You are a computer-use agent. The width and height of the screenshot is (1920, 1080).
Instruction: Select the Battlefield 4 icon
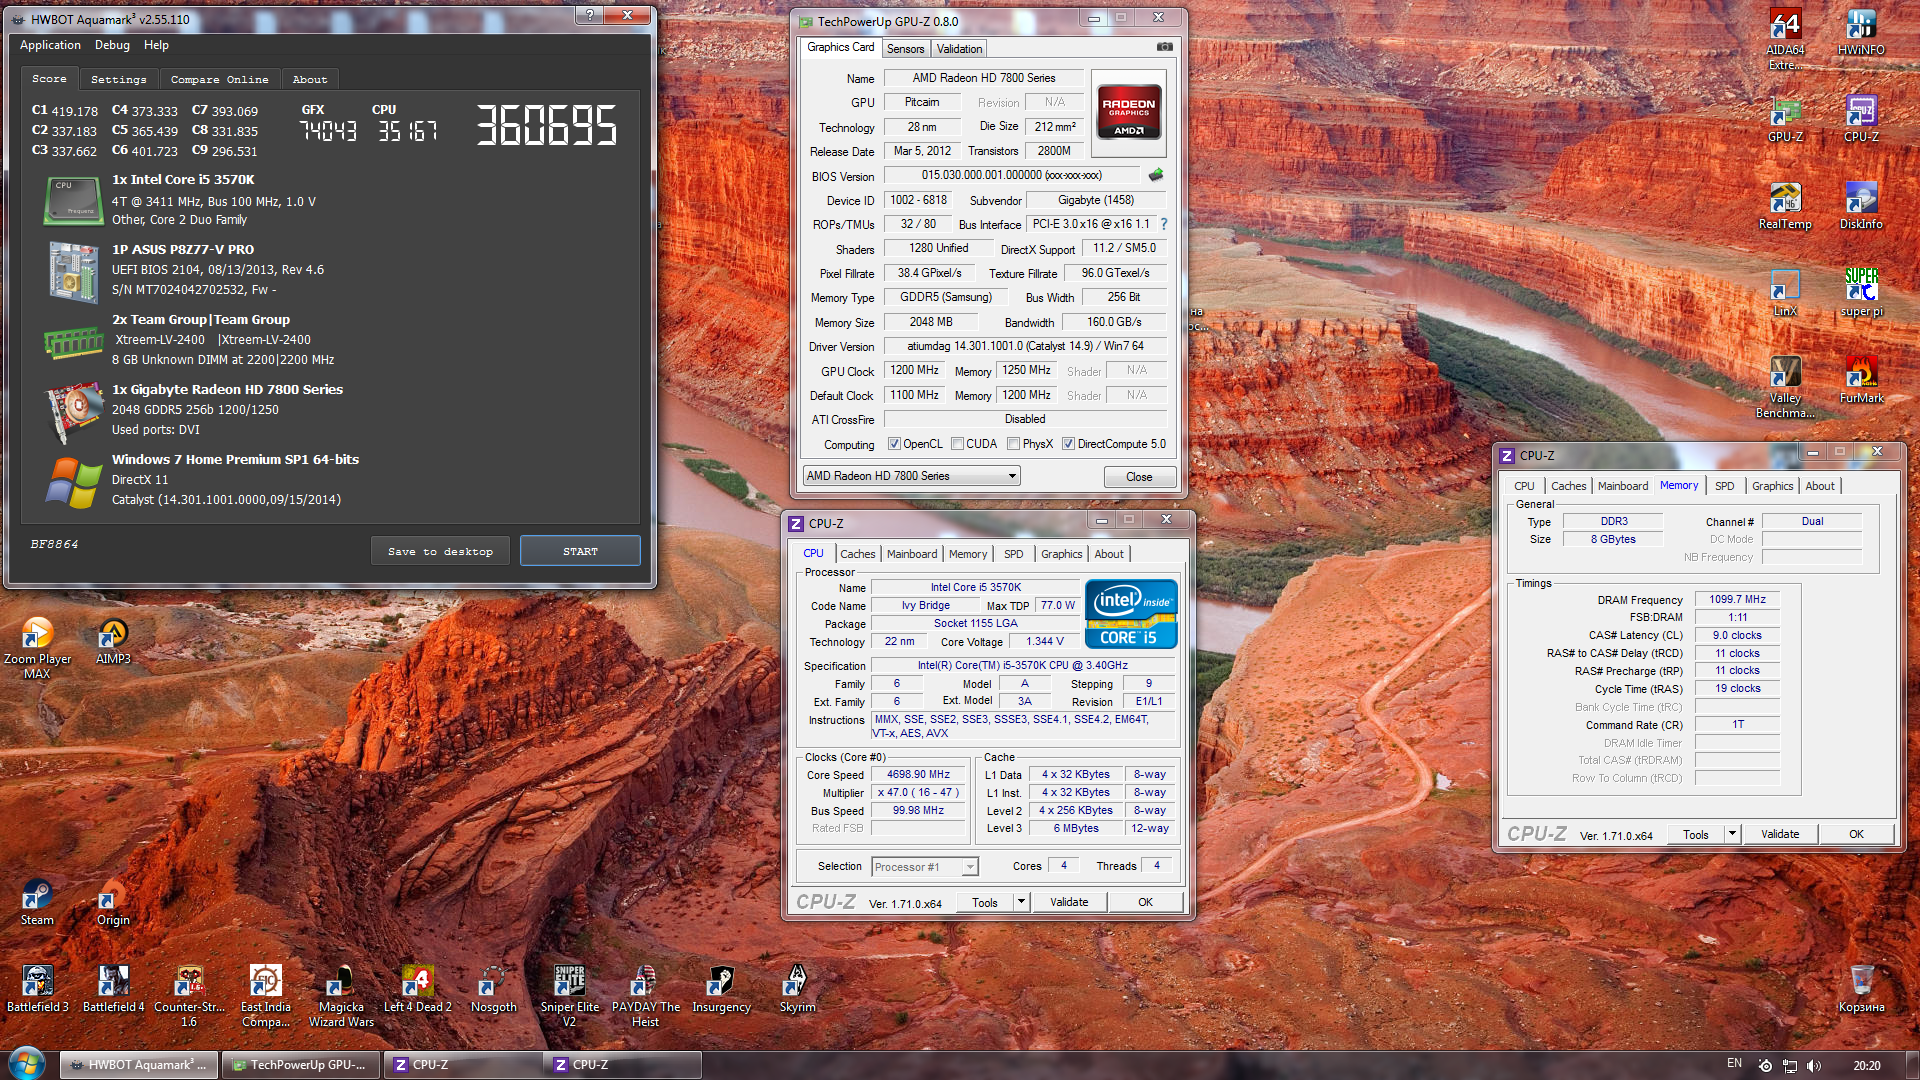(x=113, y=989)
